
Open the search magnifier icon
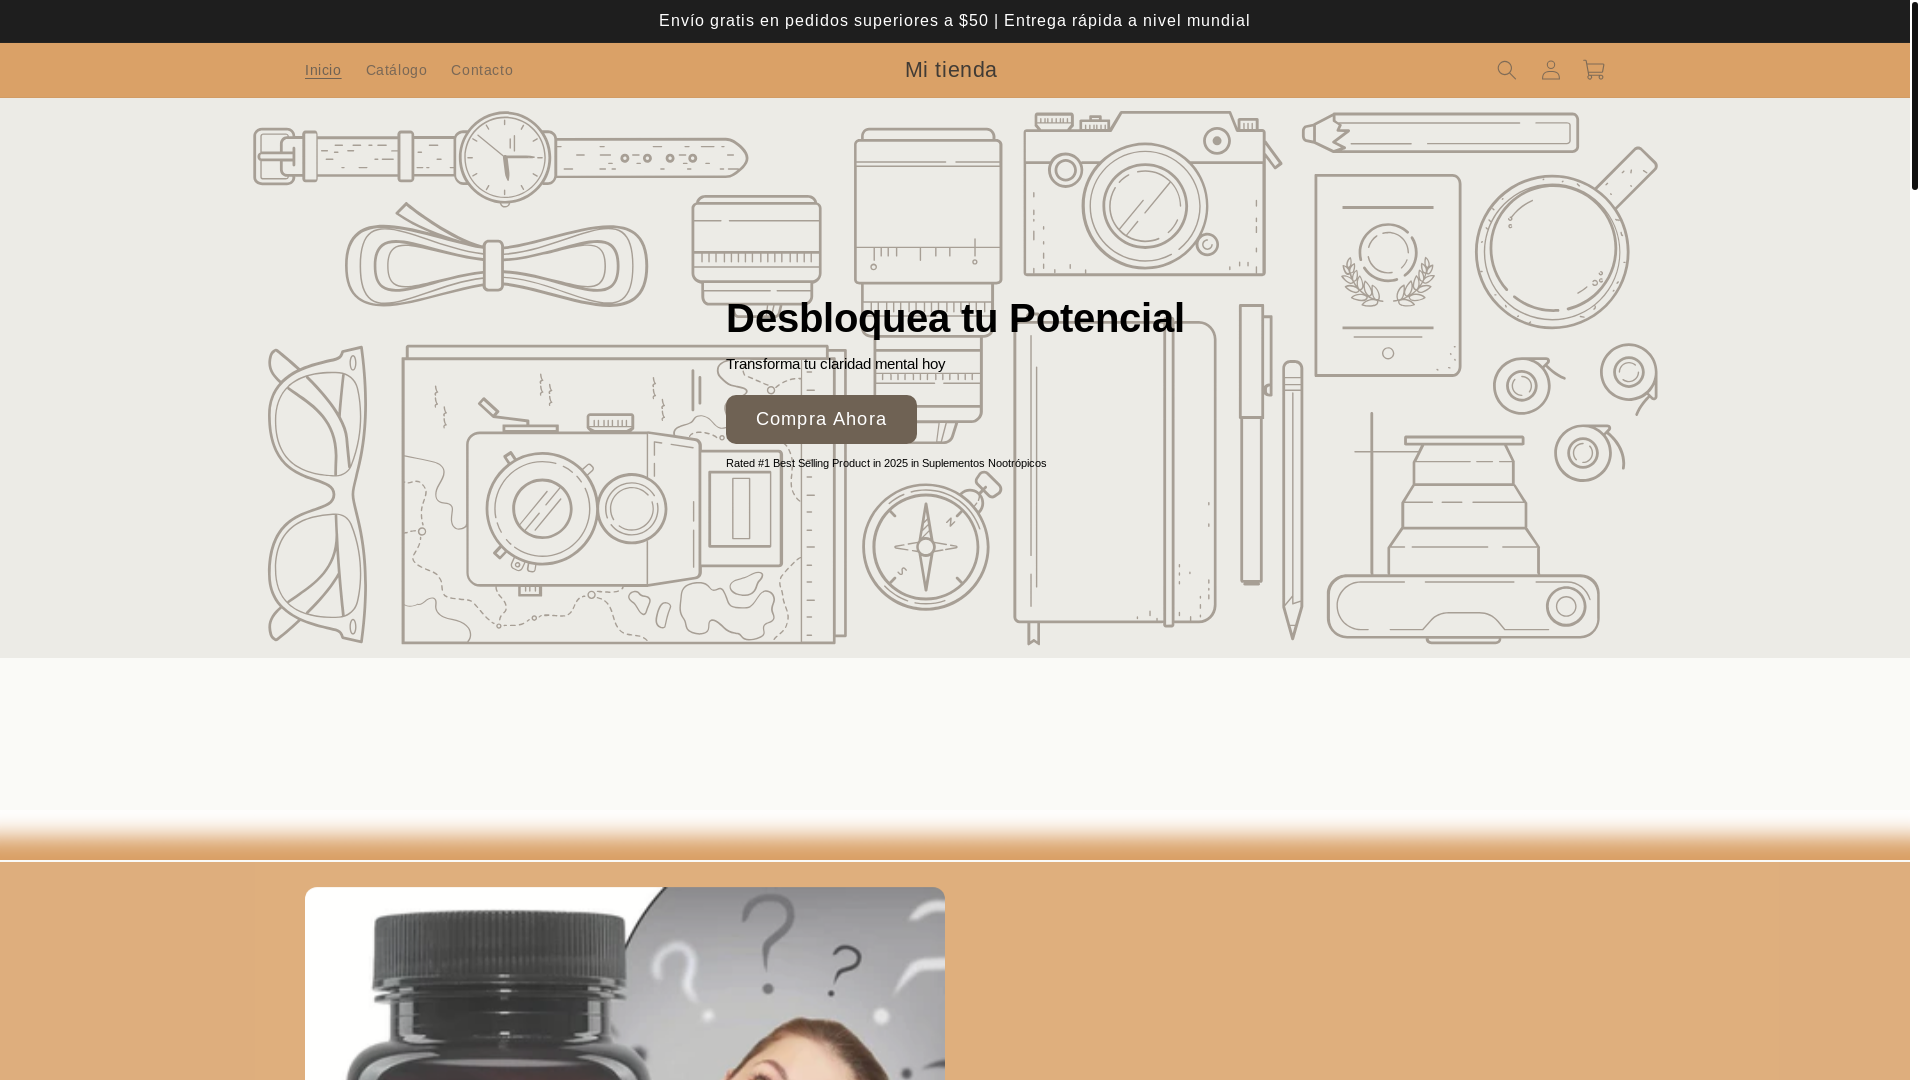click(x=1506, y=70)
